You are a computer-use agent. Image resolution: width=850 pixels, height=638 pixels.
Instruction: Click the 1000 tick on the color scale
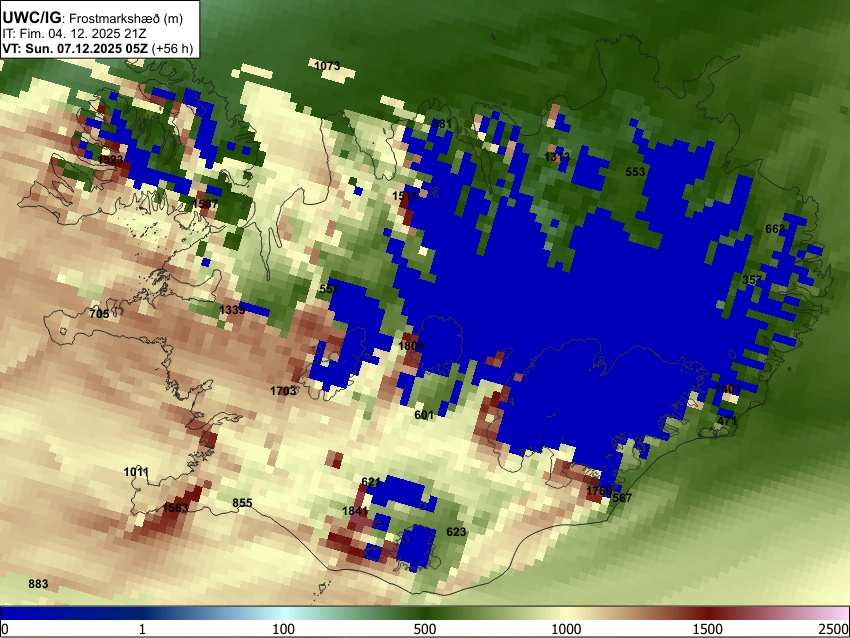(566, 629)
